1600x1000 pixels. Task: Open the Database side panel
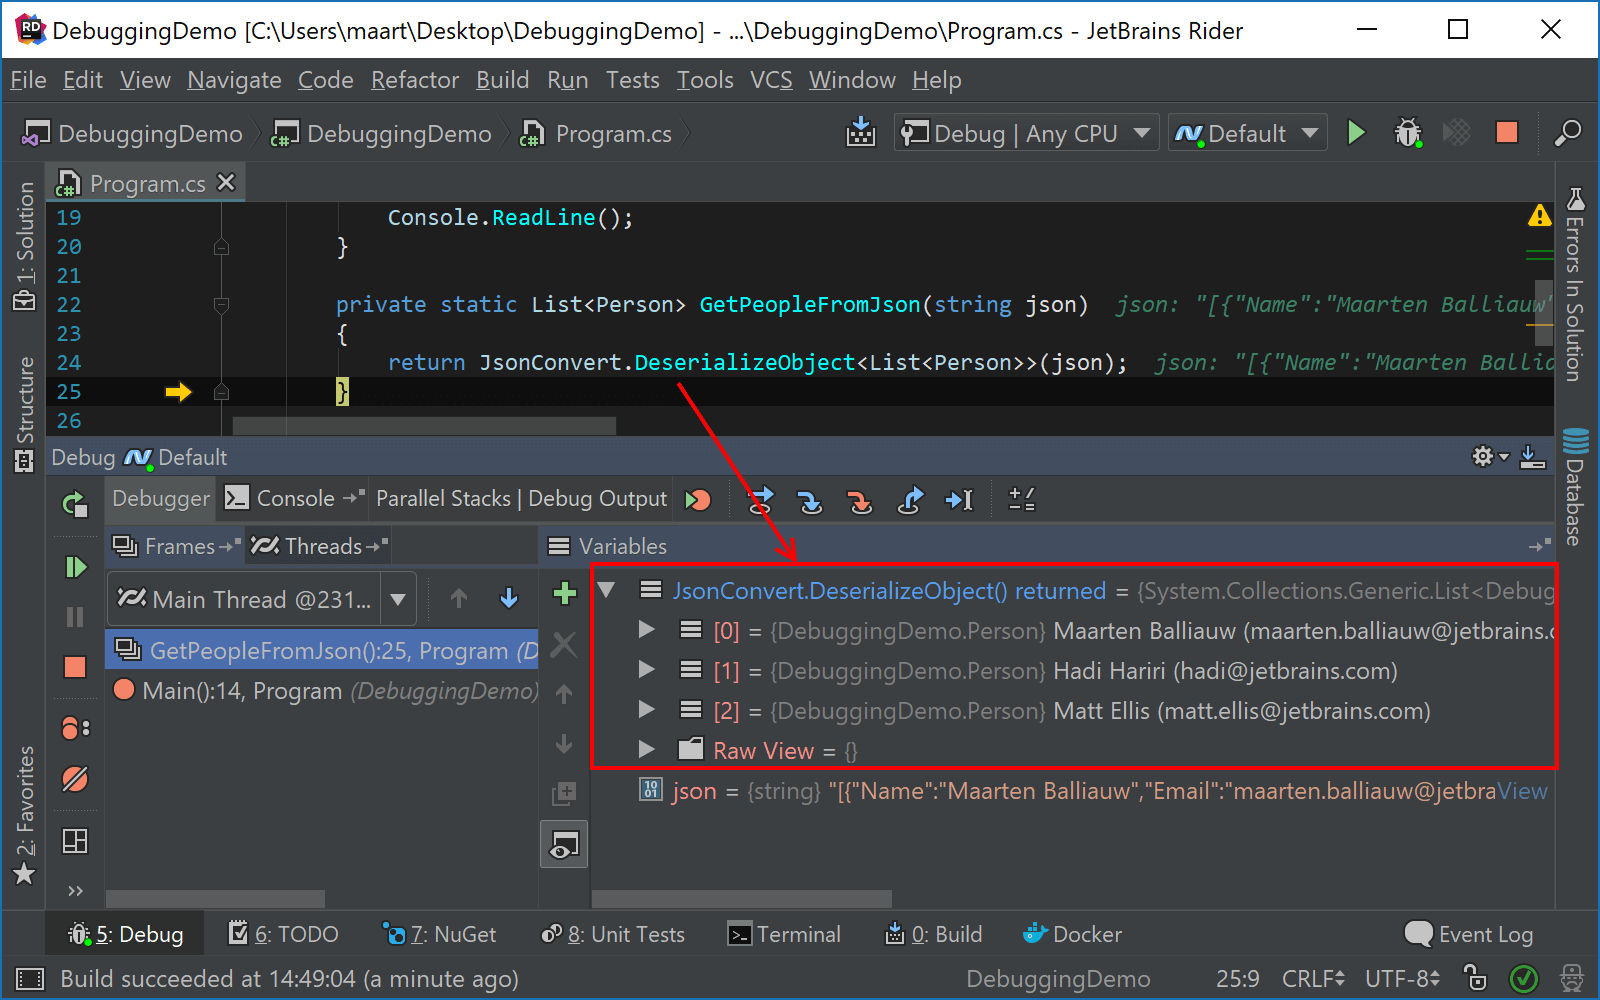(x=1575, y=487)
